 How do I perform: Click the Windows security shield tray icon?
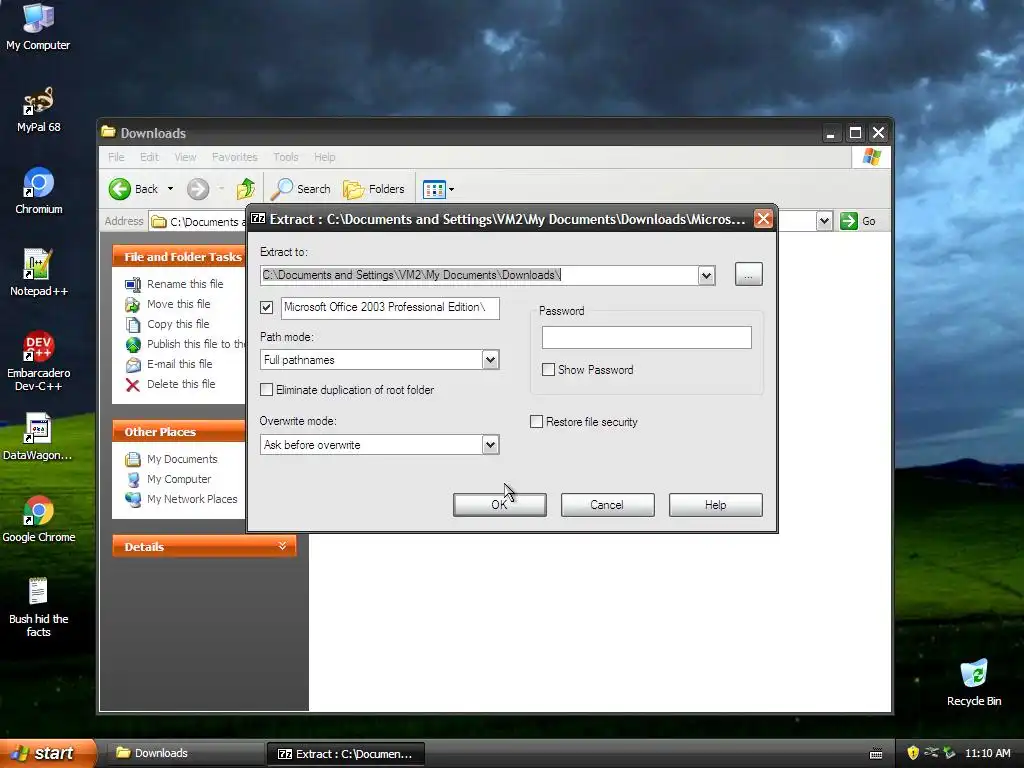913,753
